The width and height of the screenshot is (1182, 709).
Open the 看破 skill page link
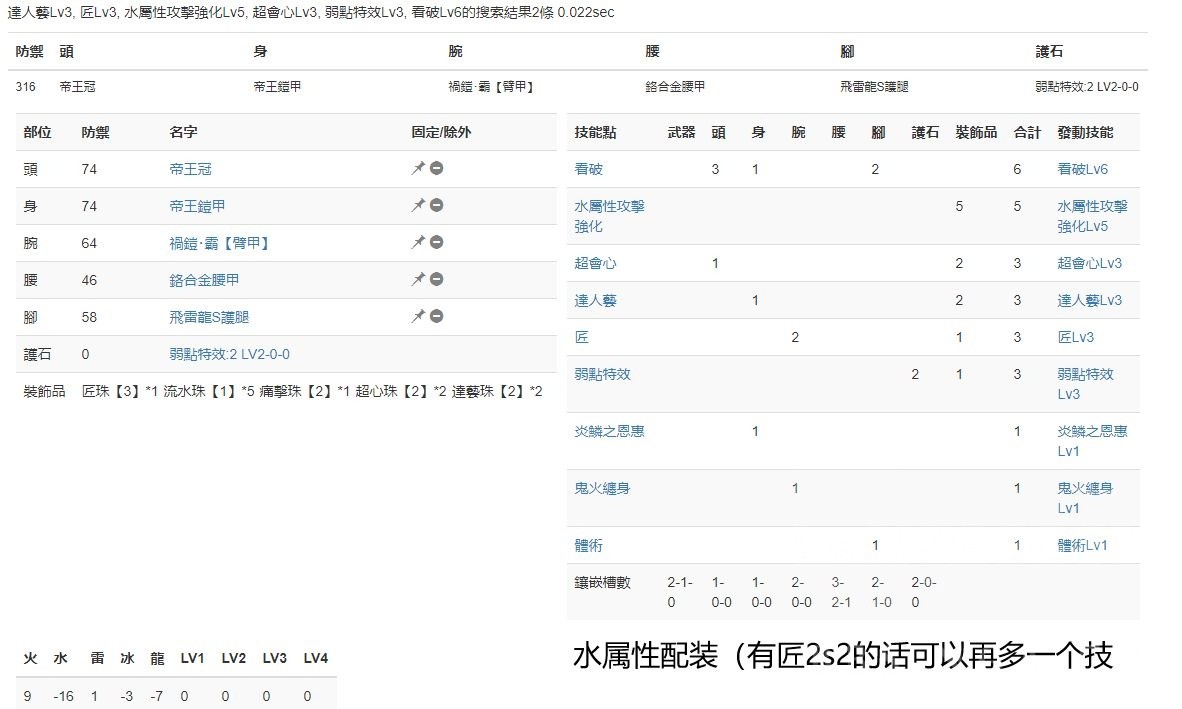(590, 168)
